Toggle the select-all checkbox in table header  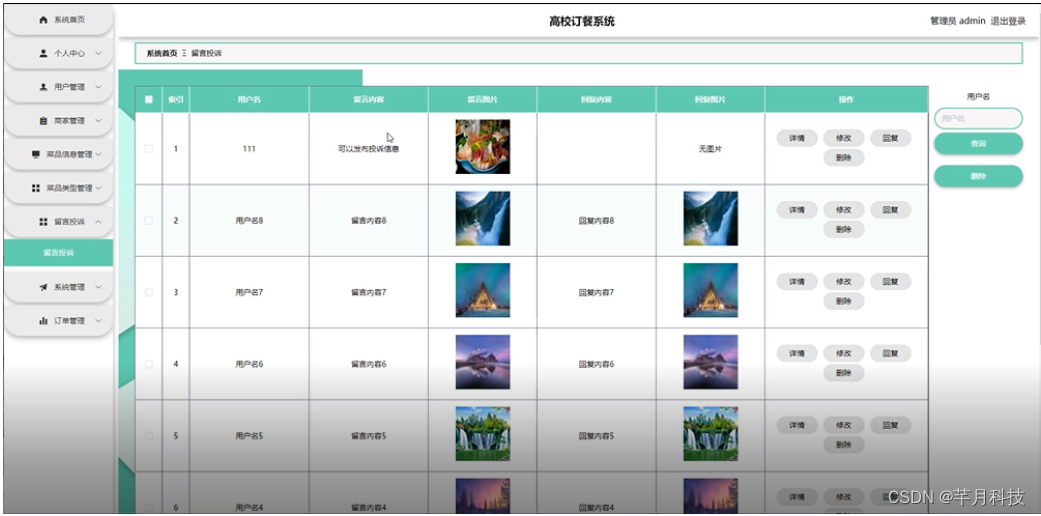149,100
